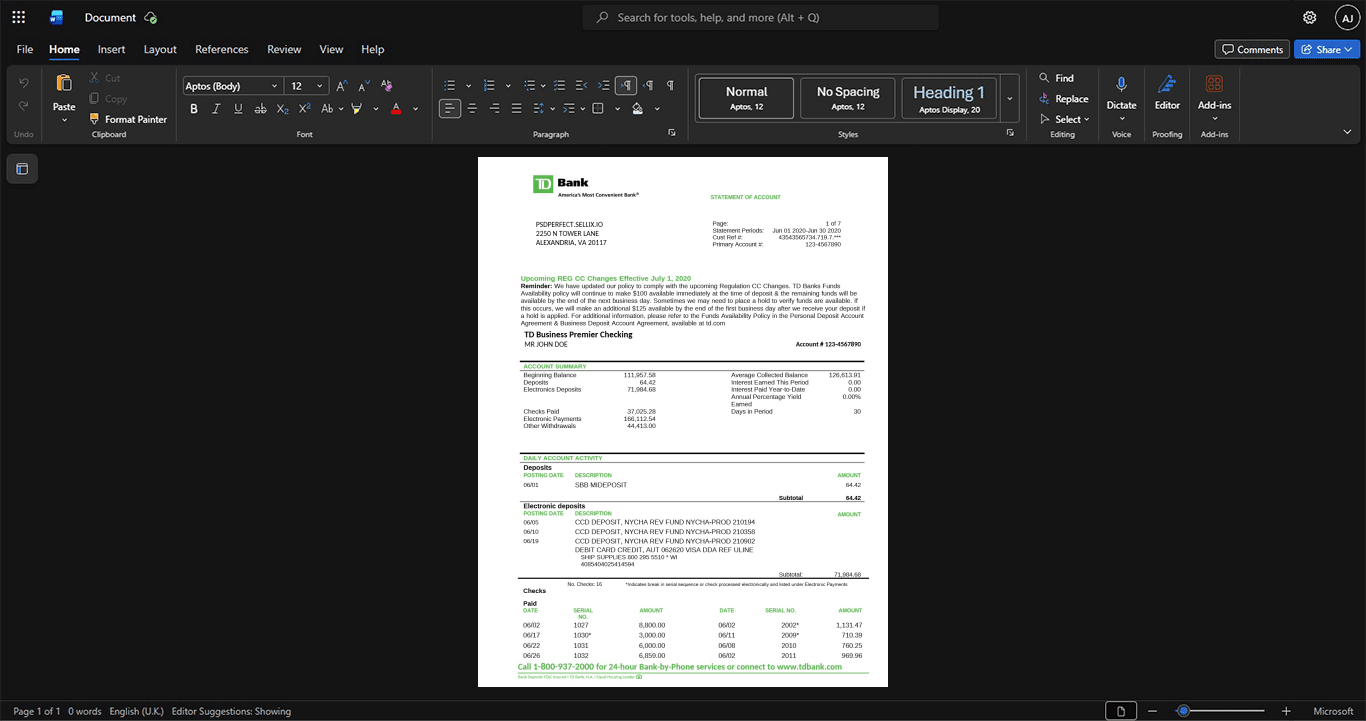This screenshot has height=721, width=1366.
Task: Justify the paragraph text
Action: [x=516, y=108]
